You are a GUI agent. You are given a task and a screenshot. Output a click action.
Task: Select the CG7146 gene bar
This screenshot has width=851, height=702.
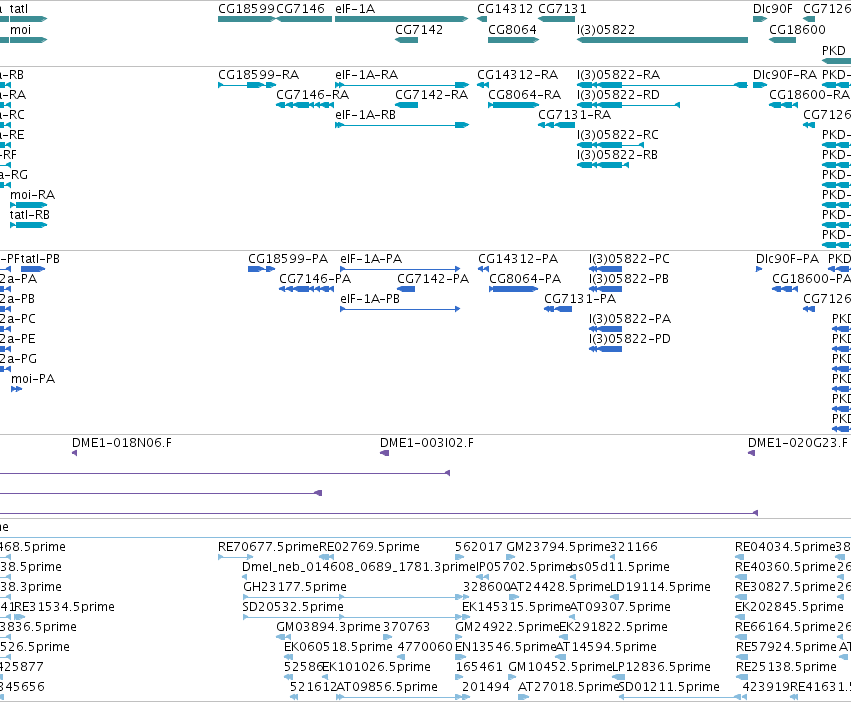pos(304,19)
